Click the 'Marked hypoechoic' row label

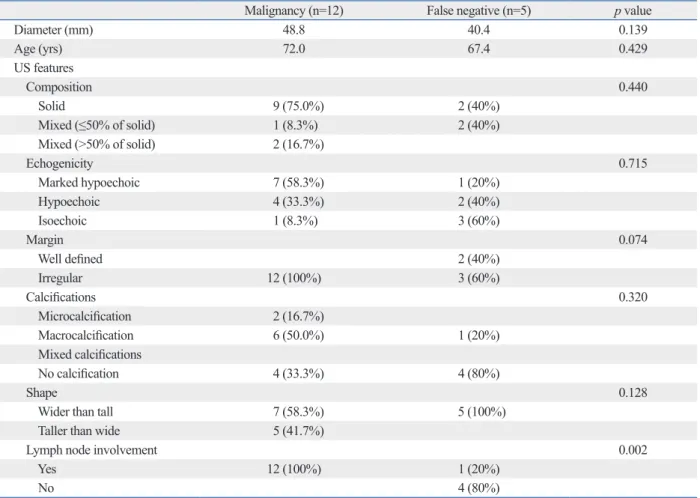(x=89, y=183)
